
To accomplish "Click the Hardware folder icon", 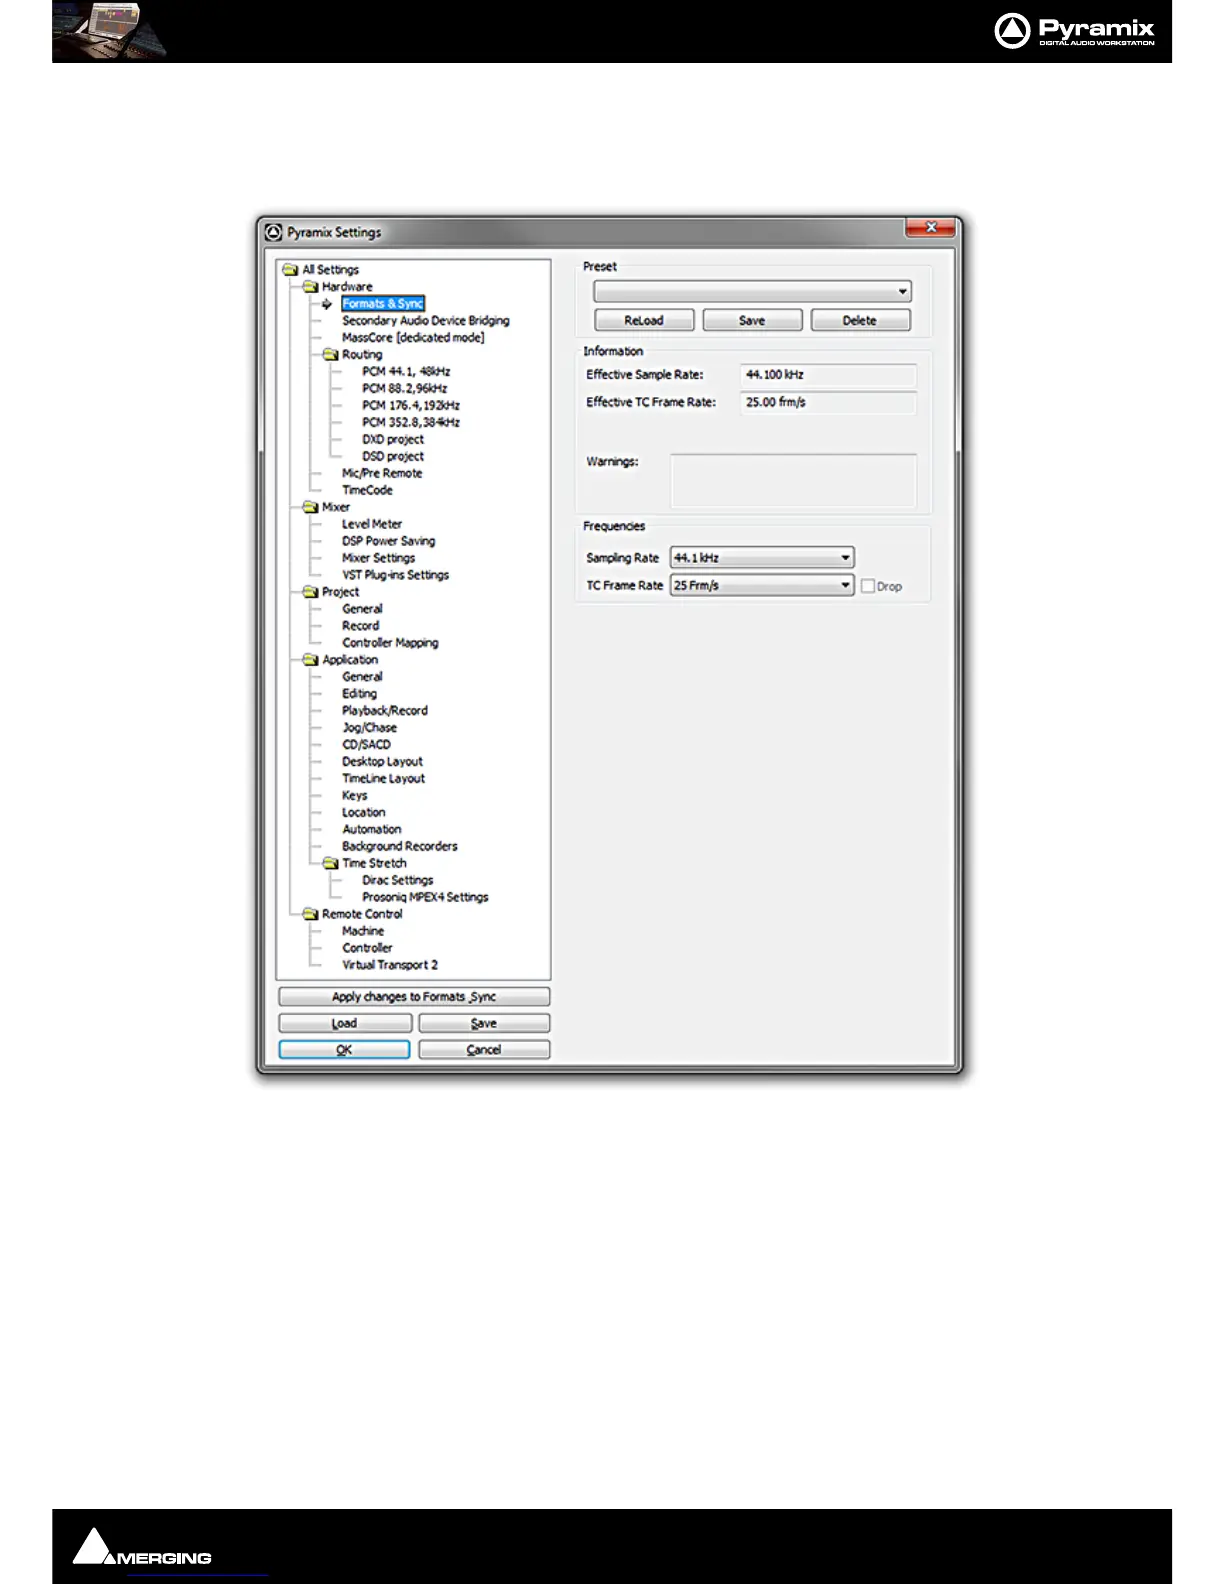I will [311, 287].
